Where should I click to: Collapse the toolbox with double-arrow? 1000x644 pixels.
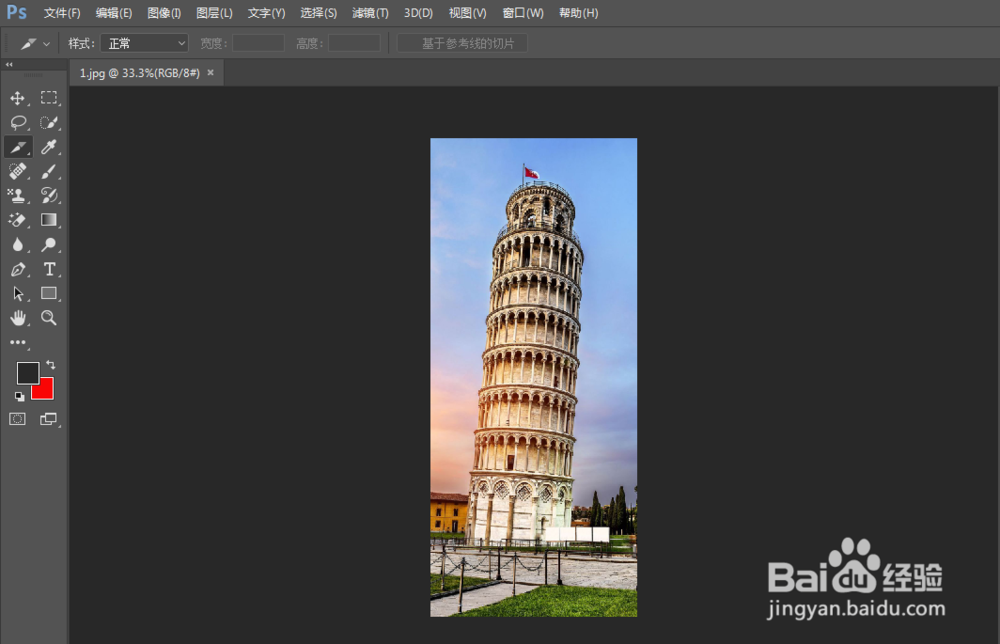point(9,64)
